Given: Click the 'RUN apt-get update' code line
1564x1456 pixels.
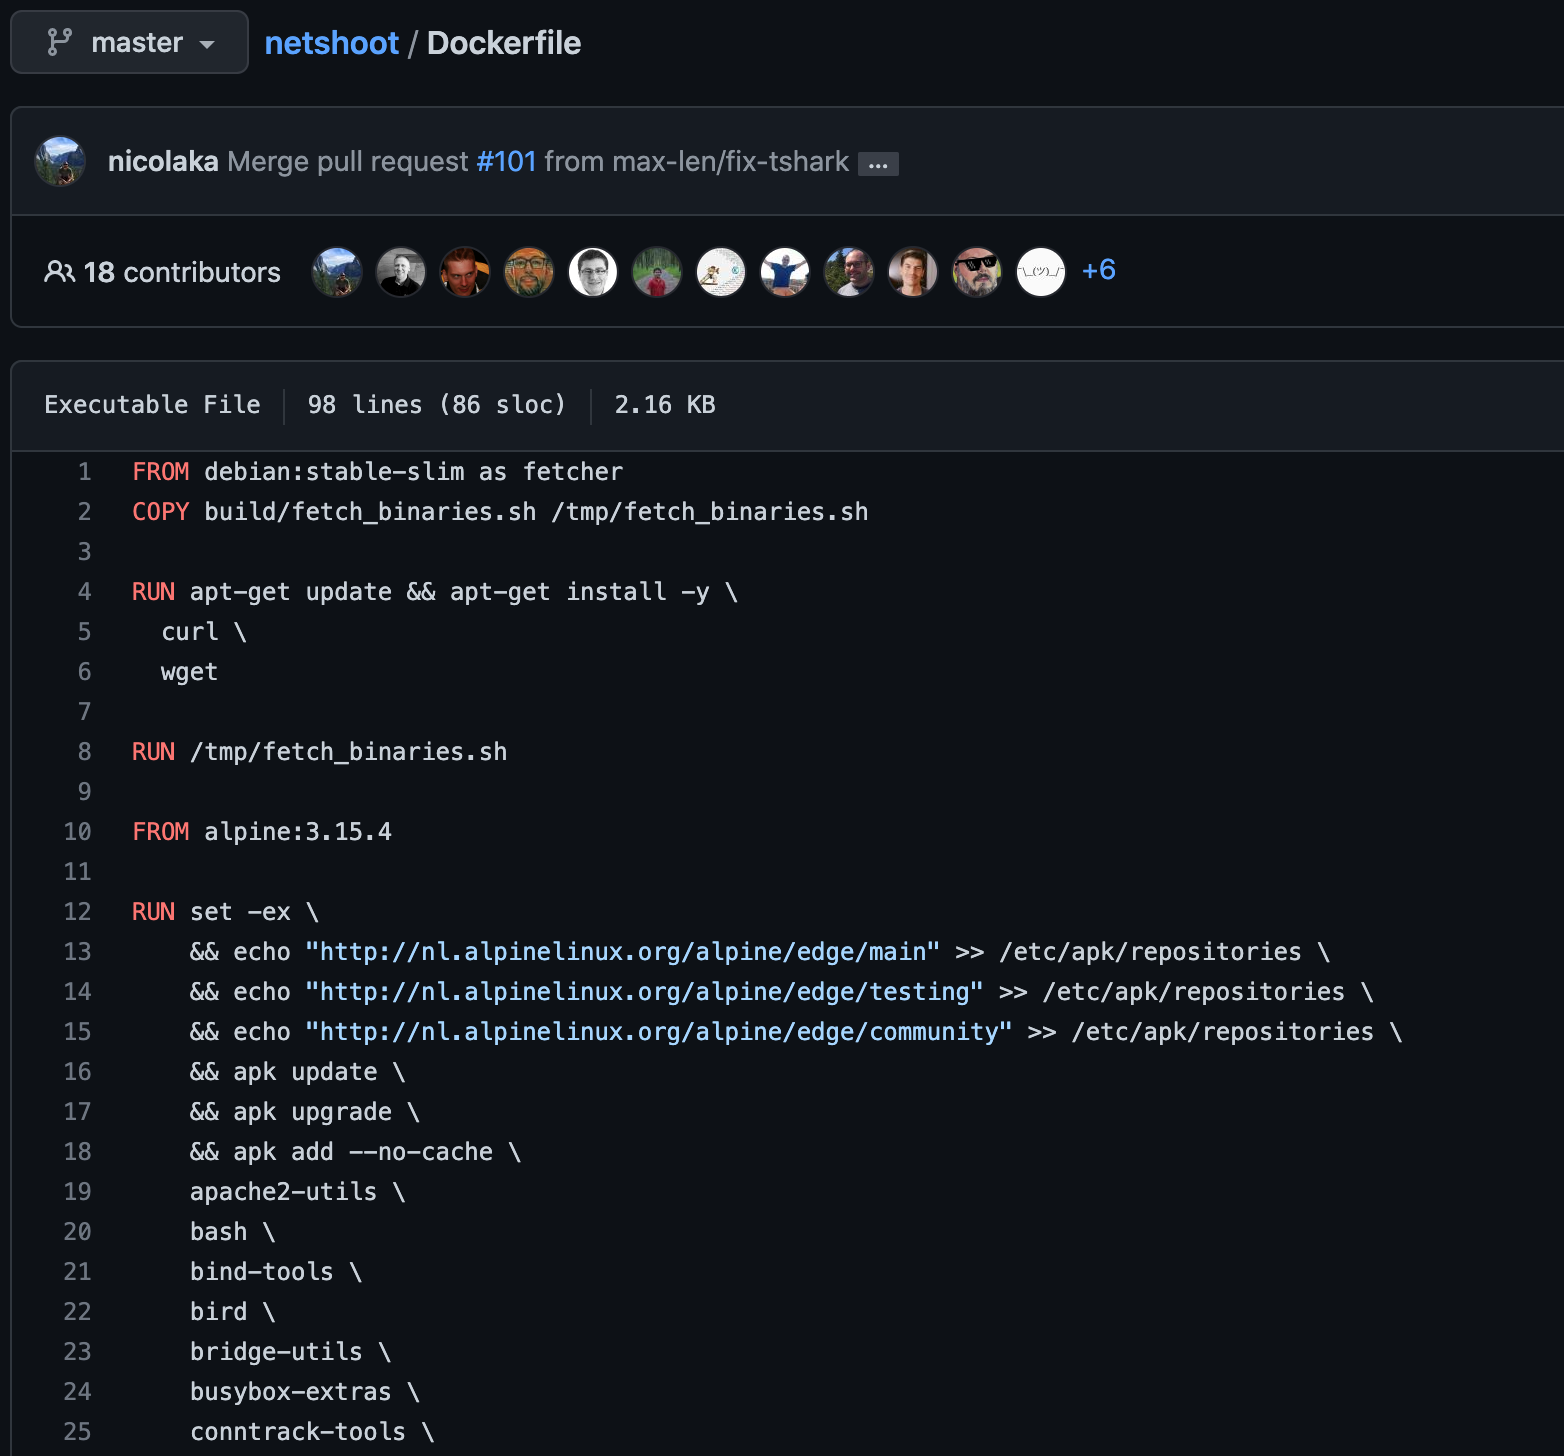Looking at the screenshot, I should click(435, 592).
